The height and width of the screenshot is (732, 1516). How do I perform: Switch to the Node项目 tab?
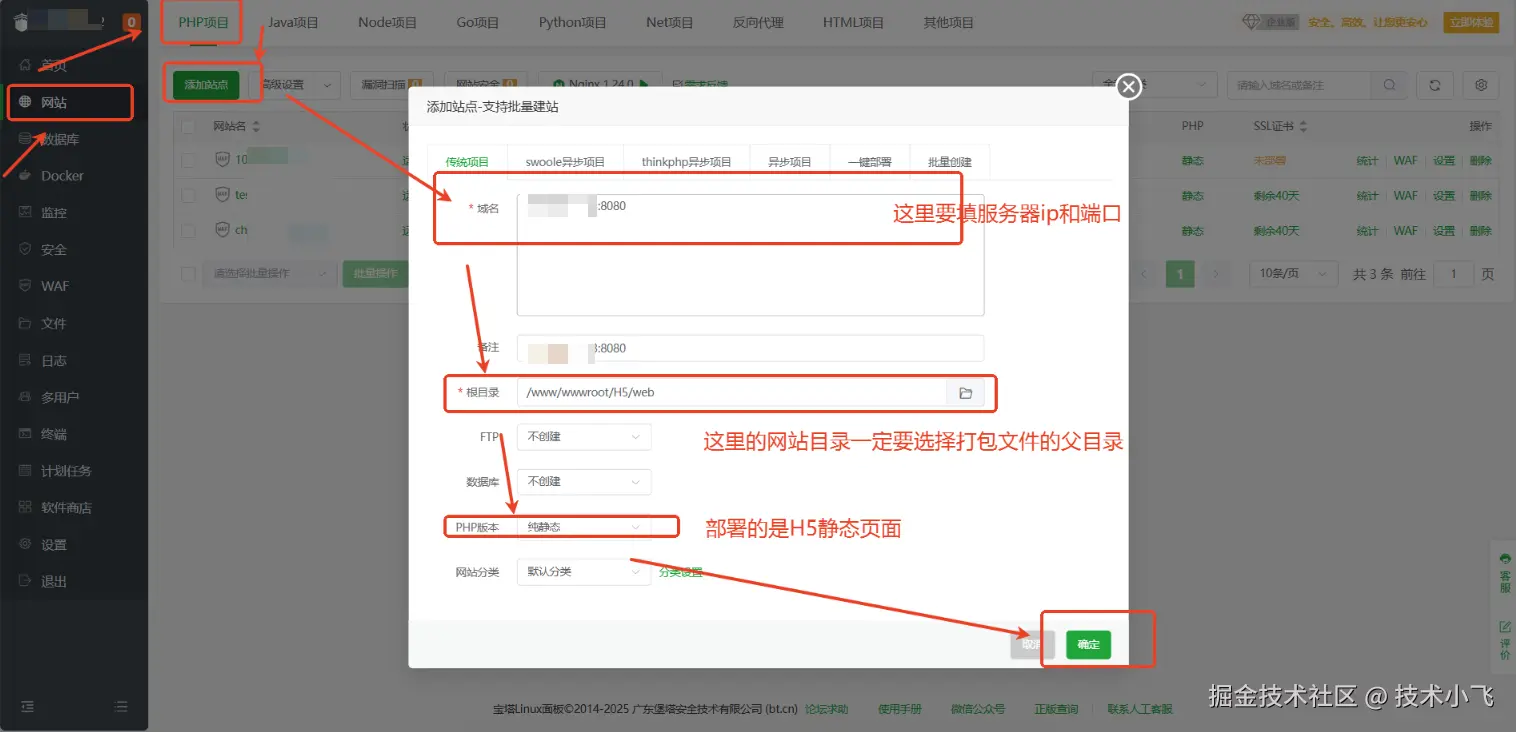point(387,22)
